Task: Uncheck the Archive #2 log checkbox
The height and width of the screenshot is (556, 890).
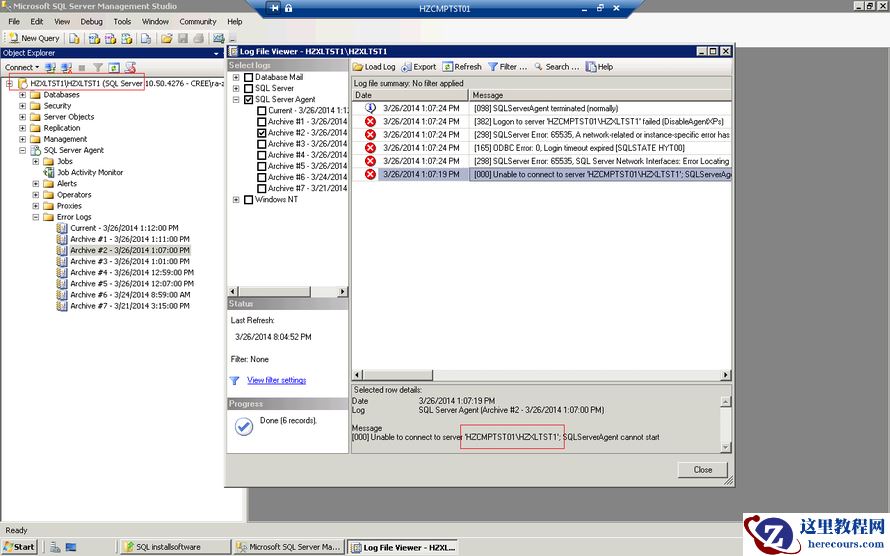Action: [262, 133]
